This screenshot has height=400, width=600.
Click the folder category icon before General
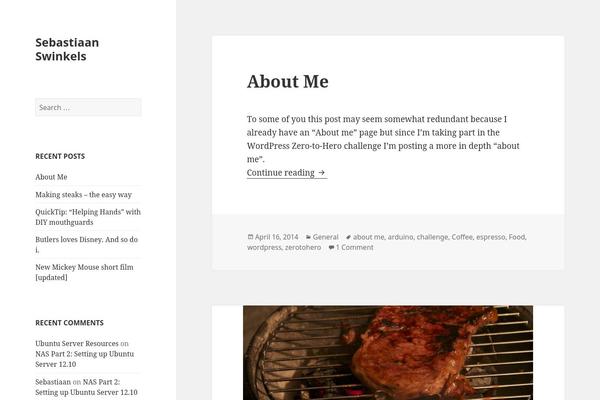(x=309, y=237)
